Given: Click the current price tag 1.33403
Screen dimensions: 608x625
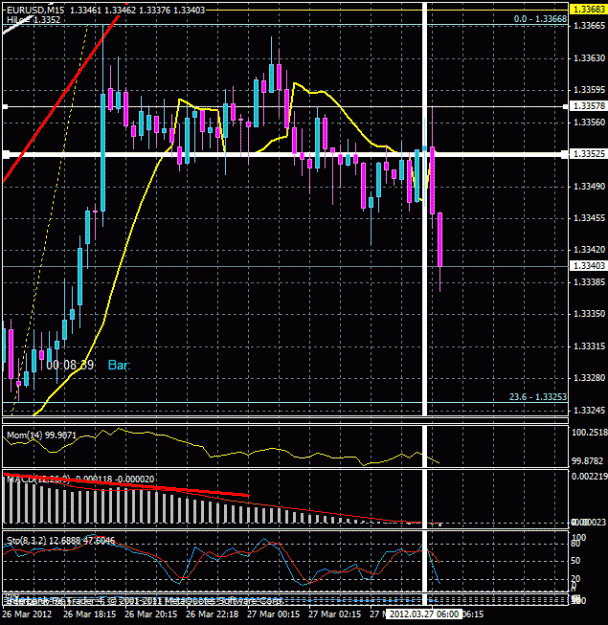Looking at the screenshot, I should point(589,266).
